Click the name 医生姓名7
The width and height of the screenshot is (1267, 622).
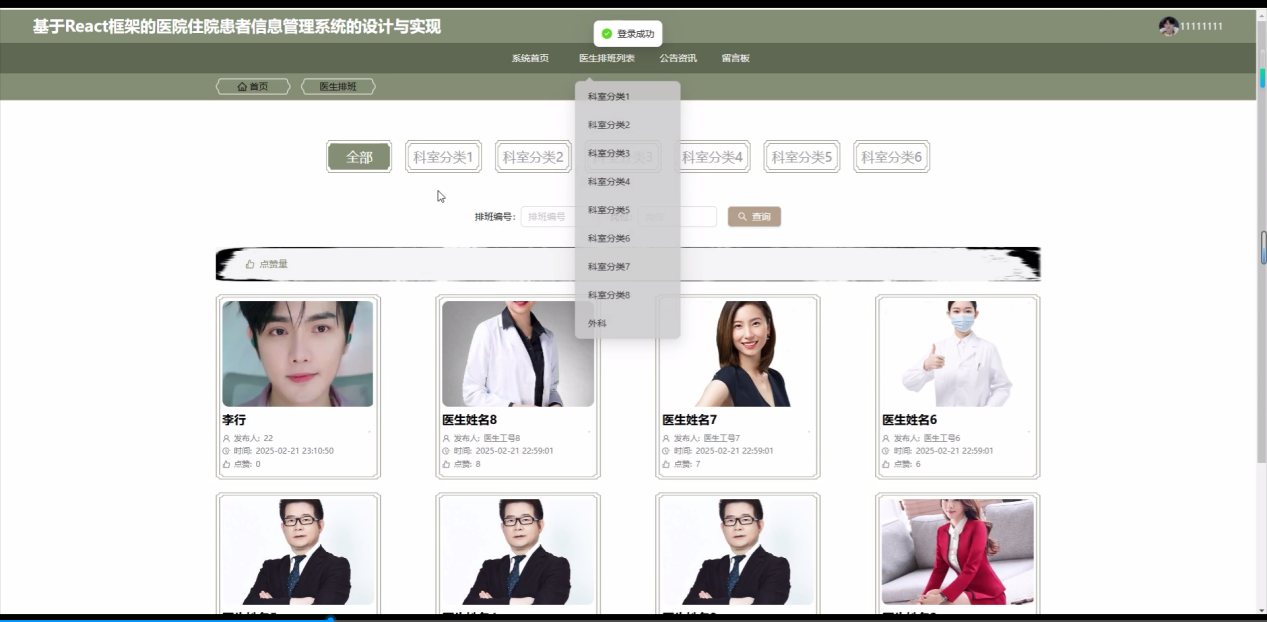click(690, 420)
